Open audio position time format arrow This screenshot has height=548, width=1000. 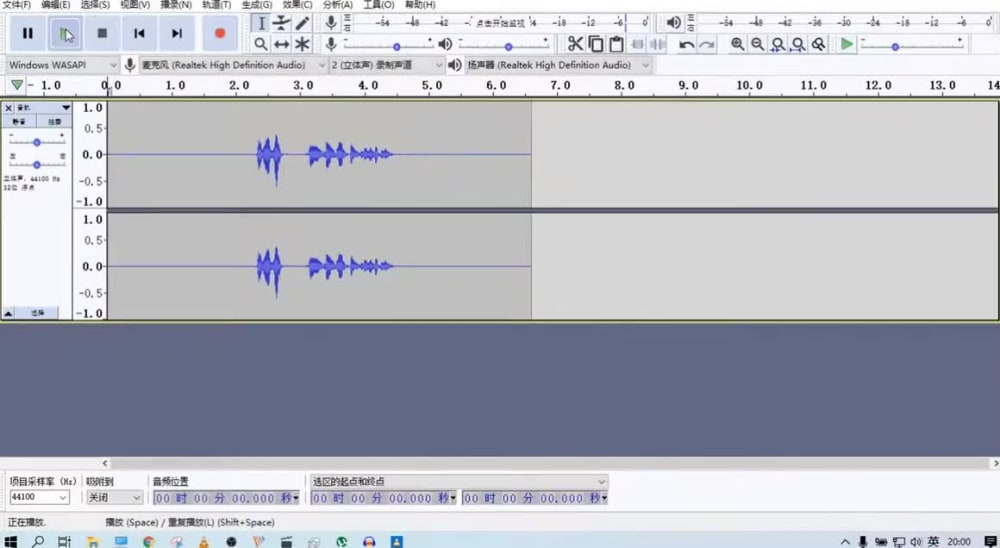click(x=296, y=498)
